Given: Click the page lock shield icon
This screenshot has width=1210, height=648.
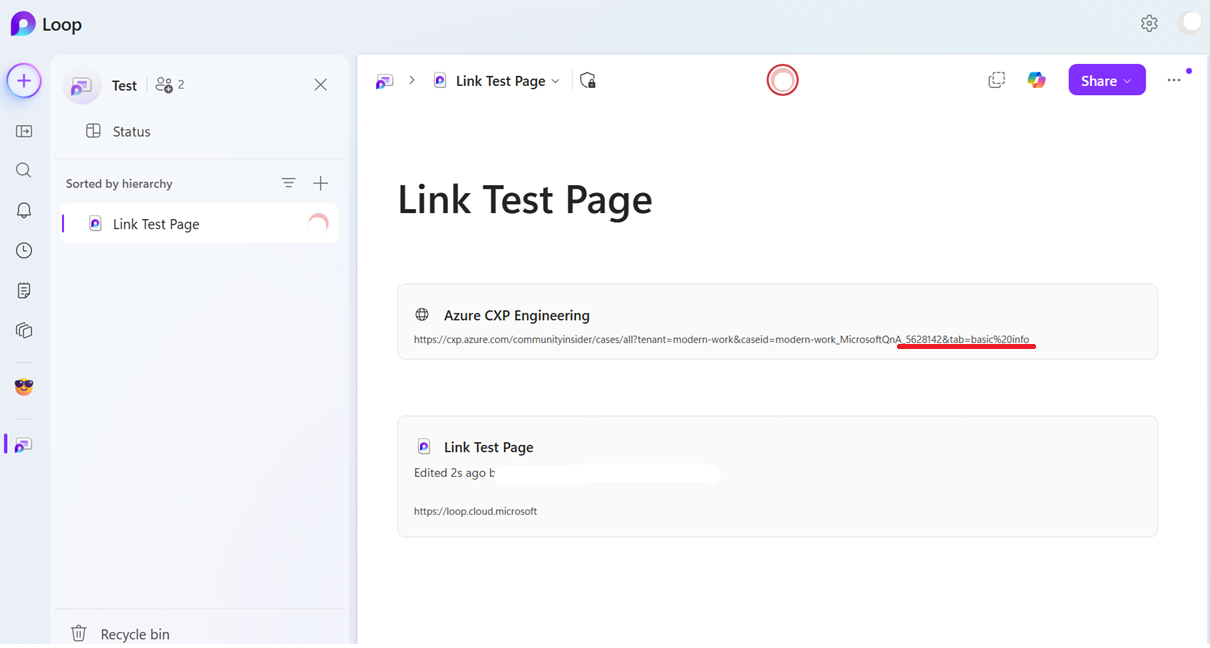Looking at the screenshot, I should (x=588, y=81).
